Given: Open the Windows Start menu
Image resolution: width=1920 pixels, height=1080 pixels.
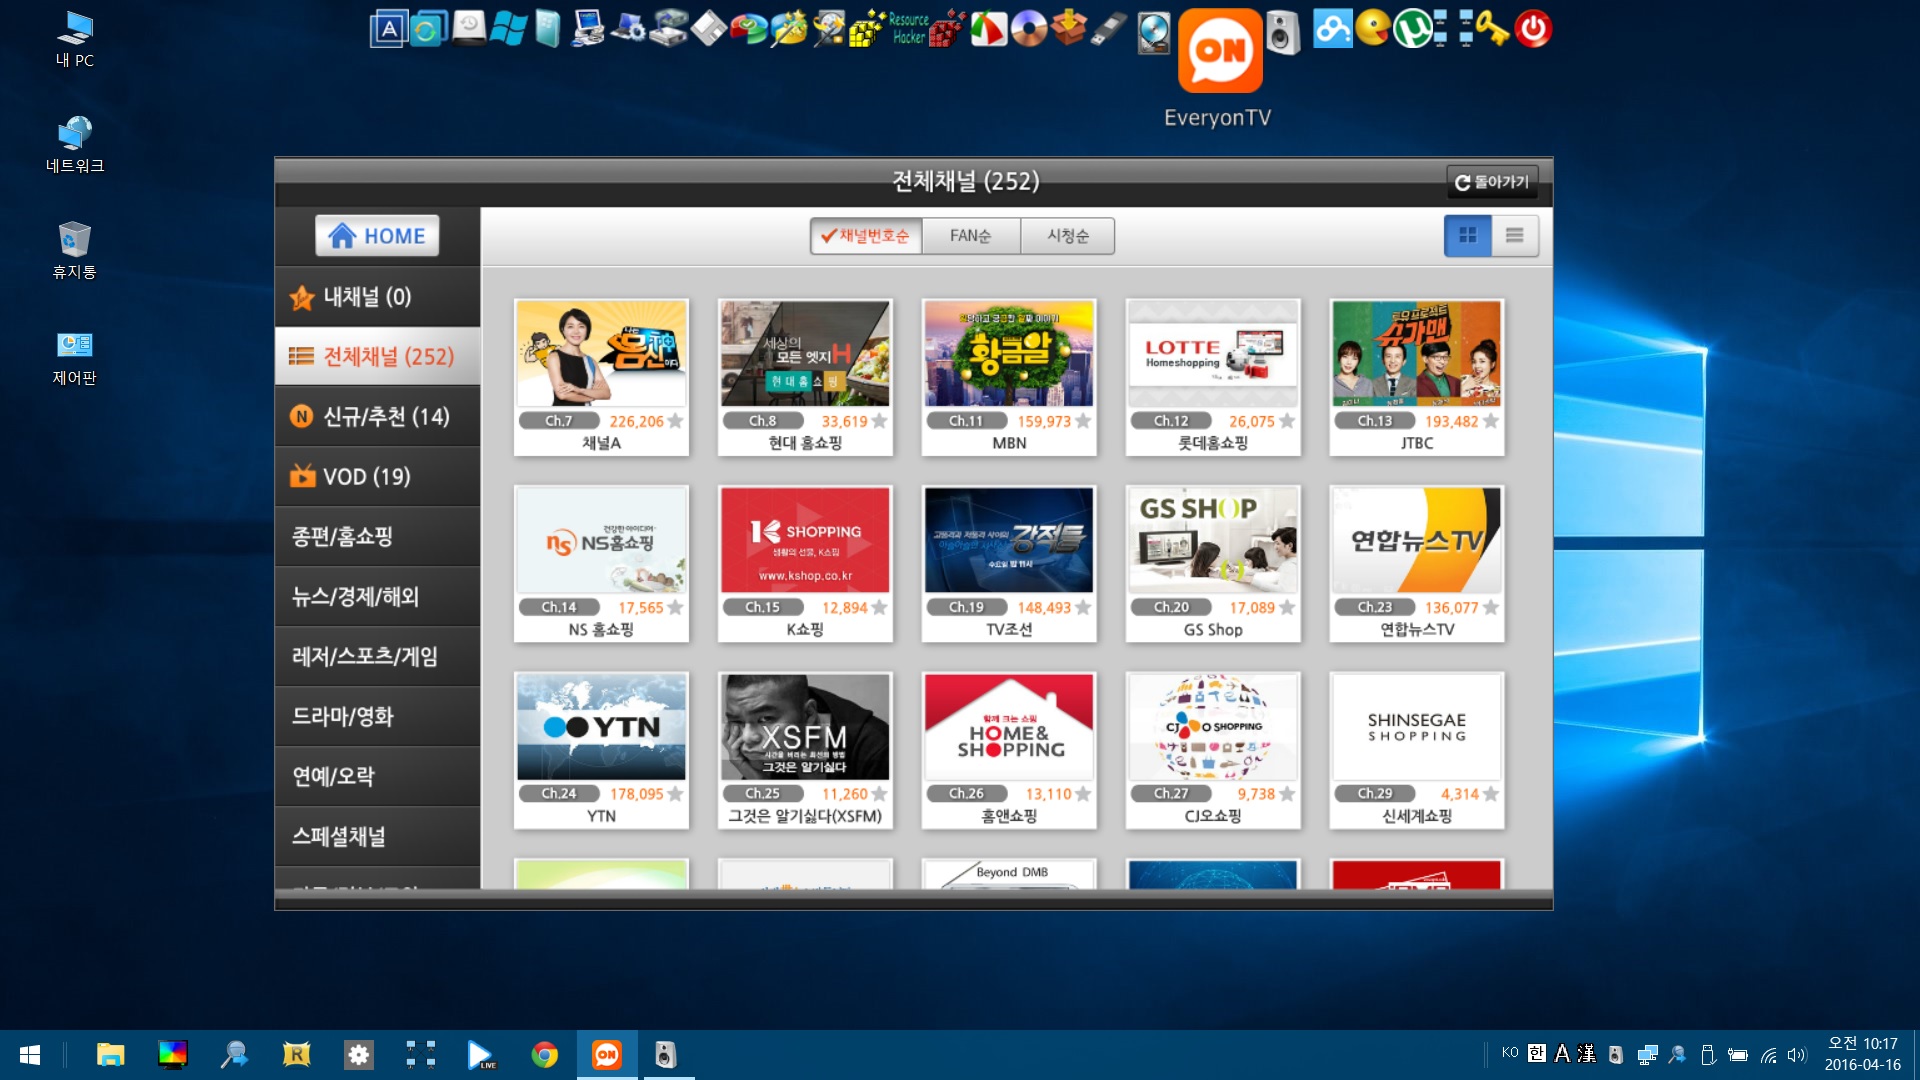Looking at the screenshot, I should tap(30, 1055).
